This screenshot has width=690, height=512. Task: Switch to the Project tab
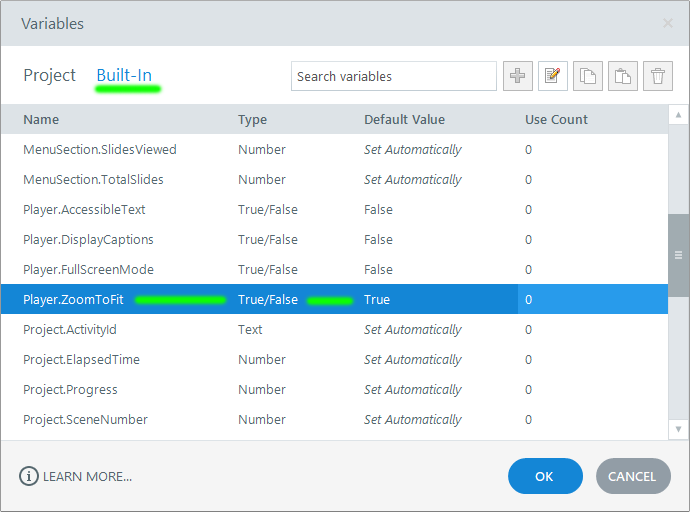coord(50,75)
